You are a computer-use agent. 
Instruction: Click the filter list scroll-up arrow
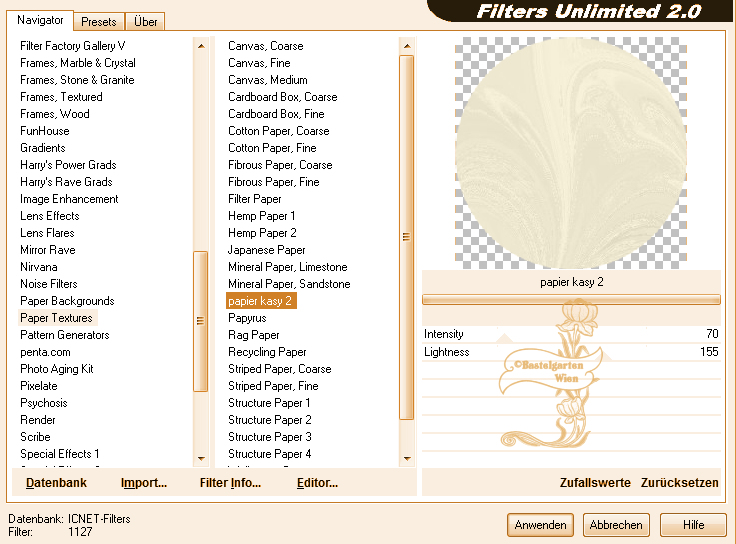pos(407,46)
